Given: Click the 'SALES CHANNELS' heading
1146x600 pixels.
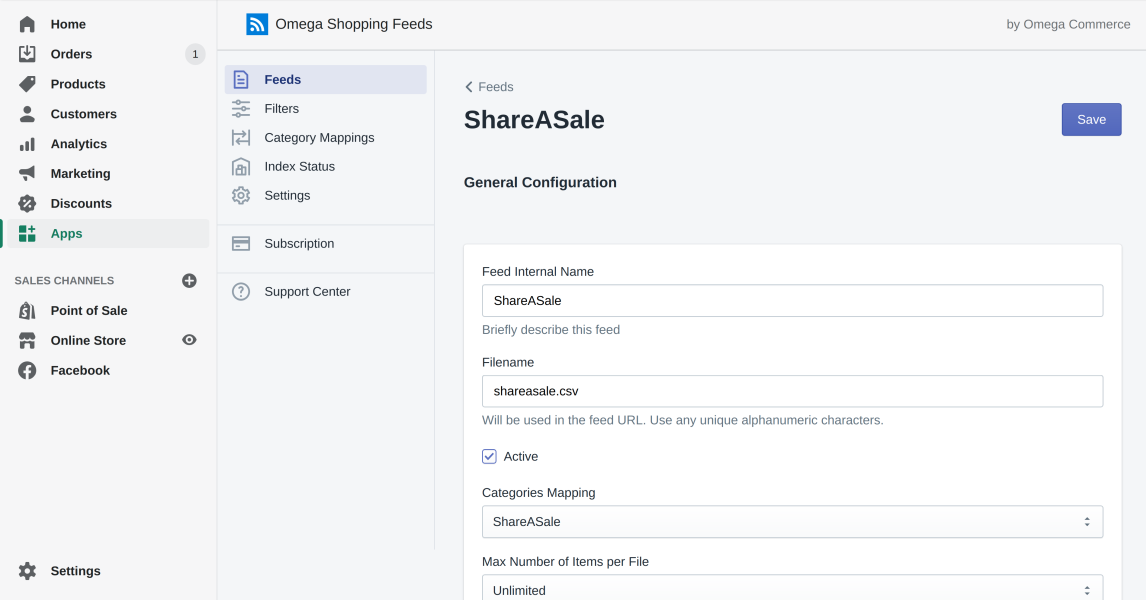Looking at the screenshot, I should [64, 281].
